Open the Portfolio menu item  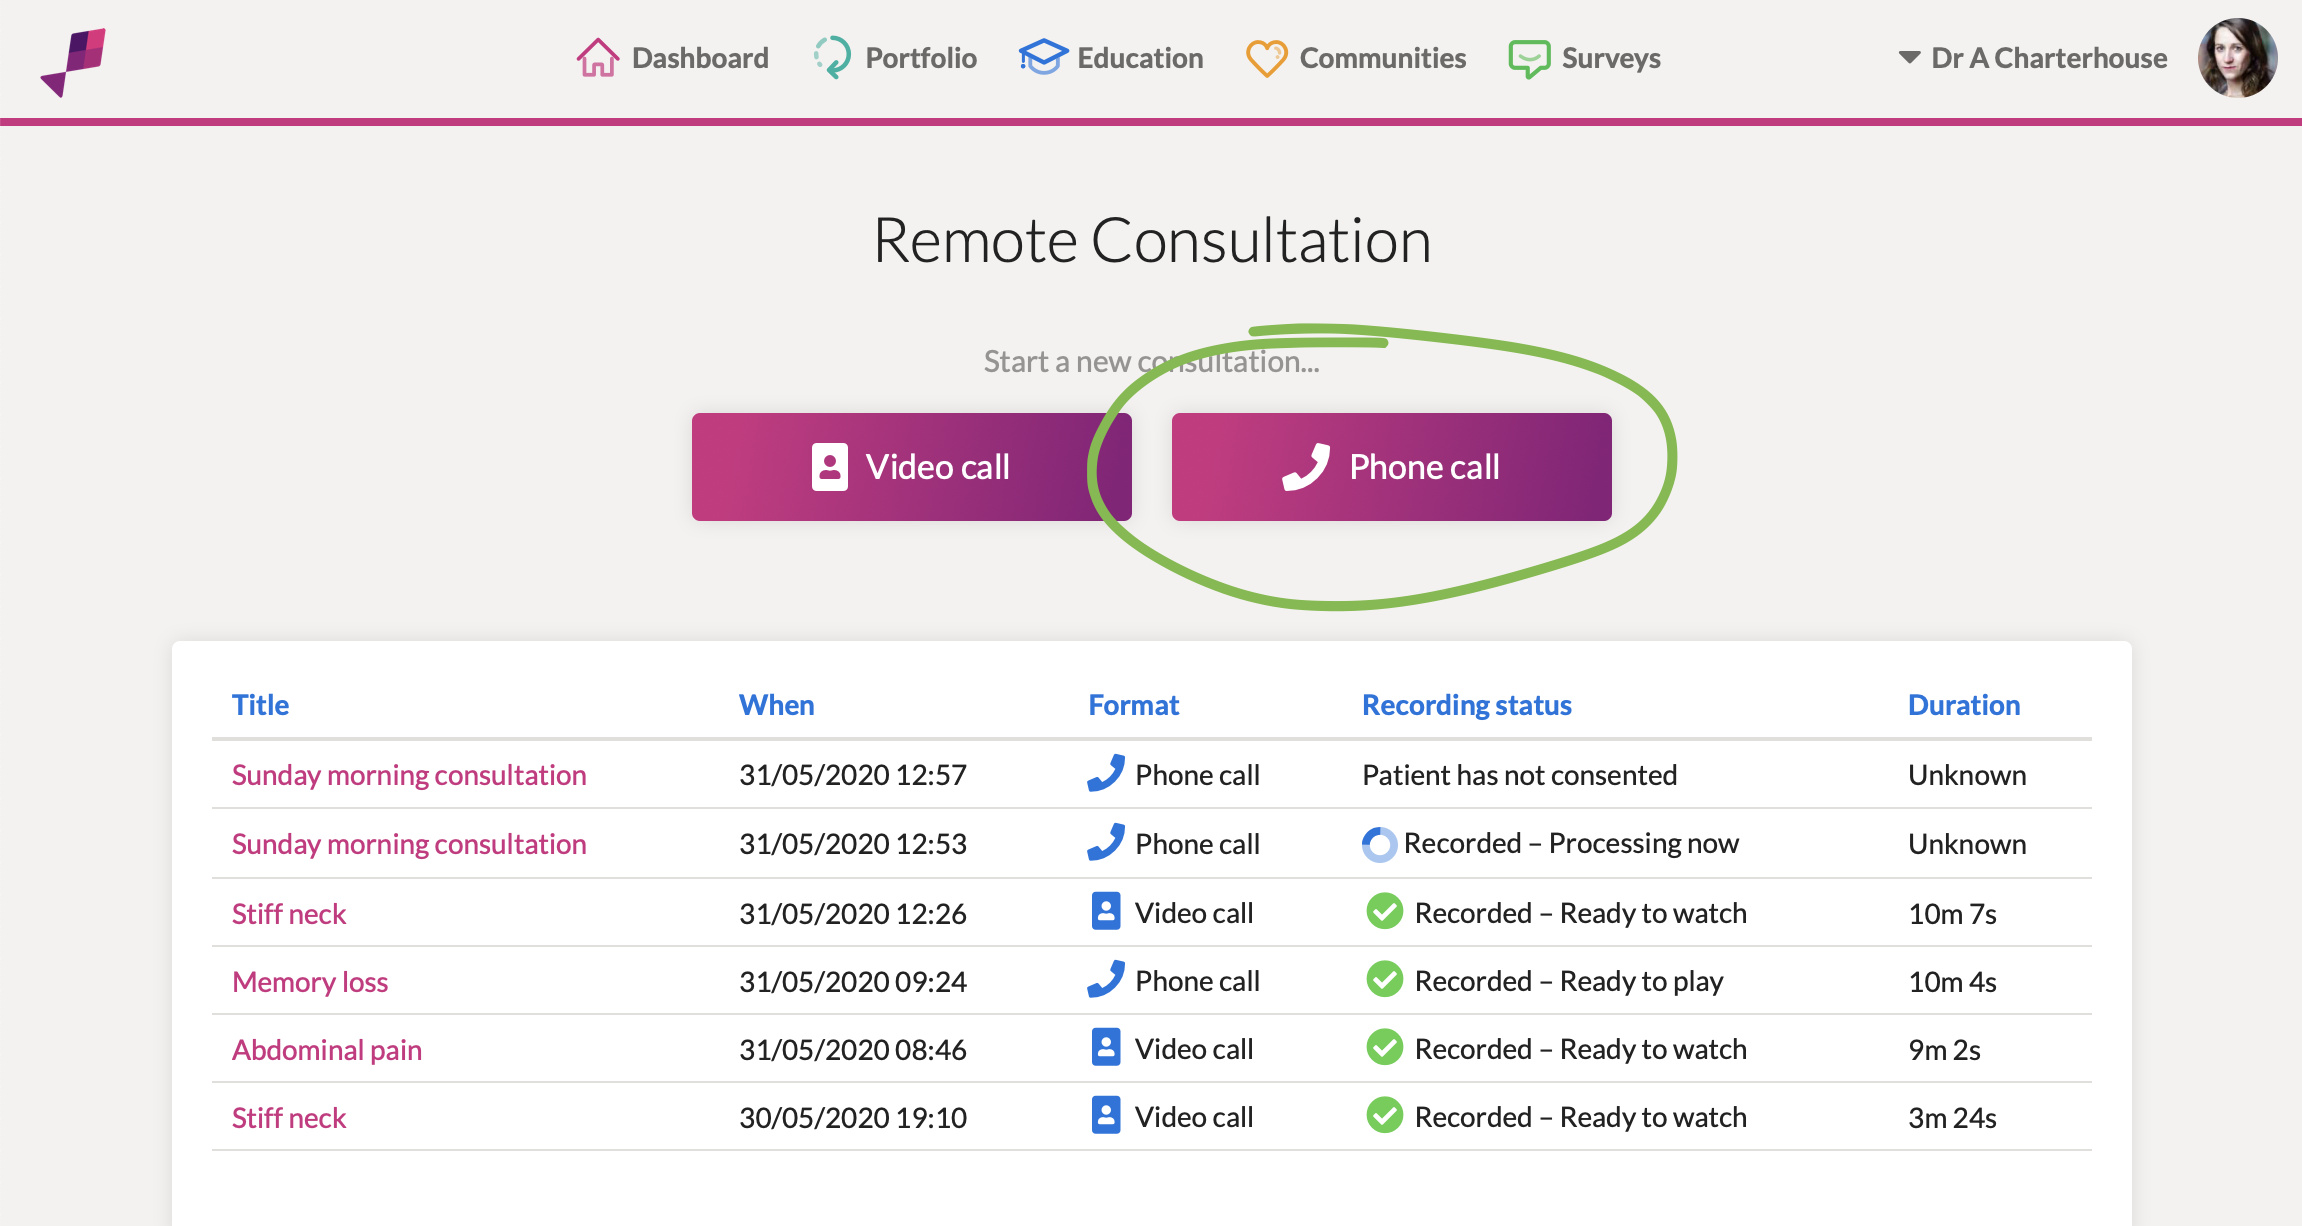pyautogui.click(x=920, y=58)
